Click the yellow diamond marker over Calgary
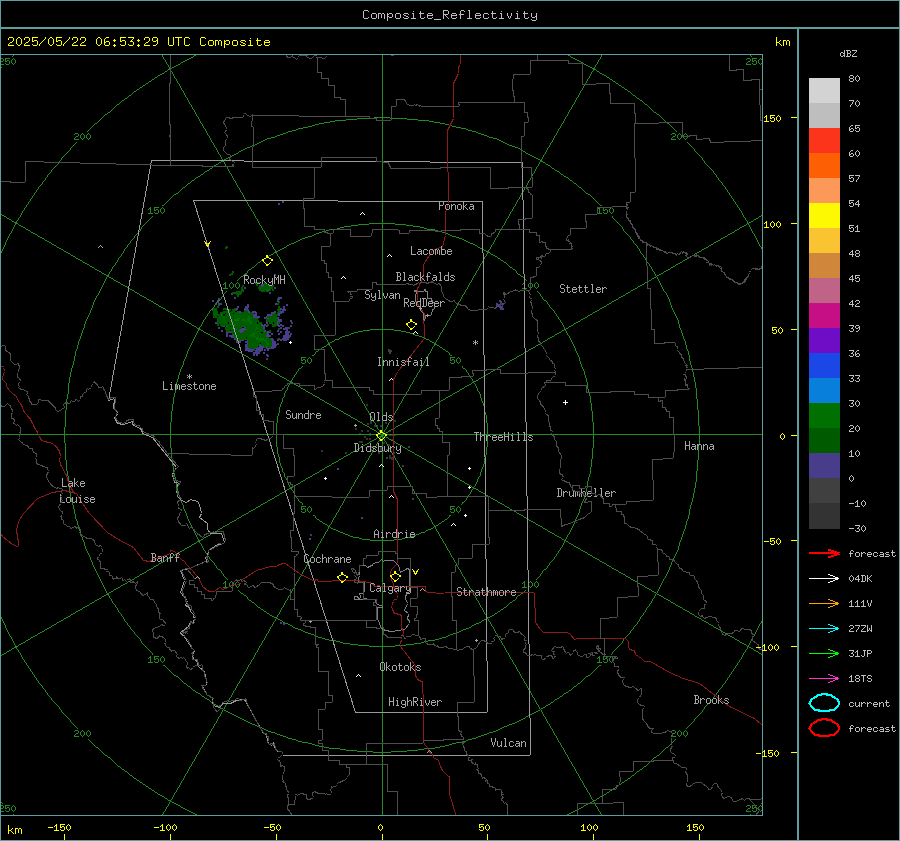The width and height of the screenshot is (900, 841). point(395,576)
